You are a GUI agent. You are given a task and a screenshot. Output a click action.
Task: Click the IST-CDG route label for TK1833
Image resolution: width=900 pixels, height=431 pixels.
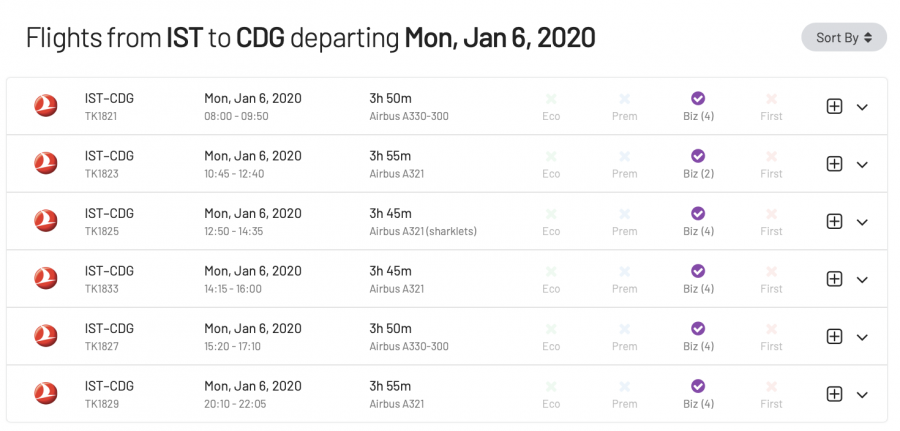coord(109,271)
